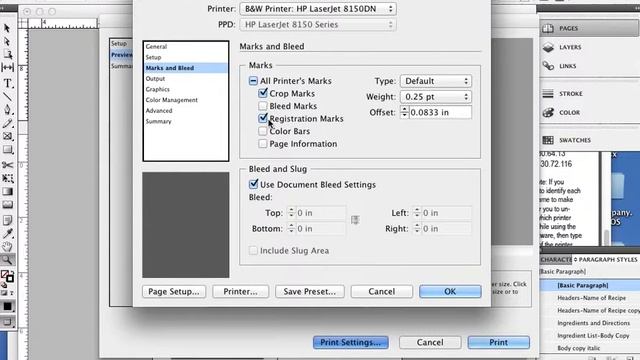This screenshot has width=640, height=360.
Task: Select the Free Transform tool
Action: [7, 178]
